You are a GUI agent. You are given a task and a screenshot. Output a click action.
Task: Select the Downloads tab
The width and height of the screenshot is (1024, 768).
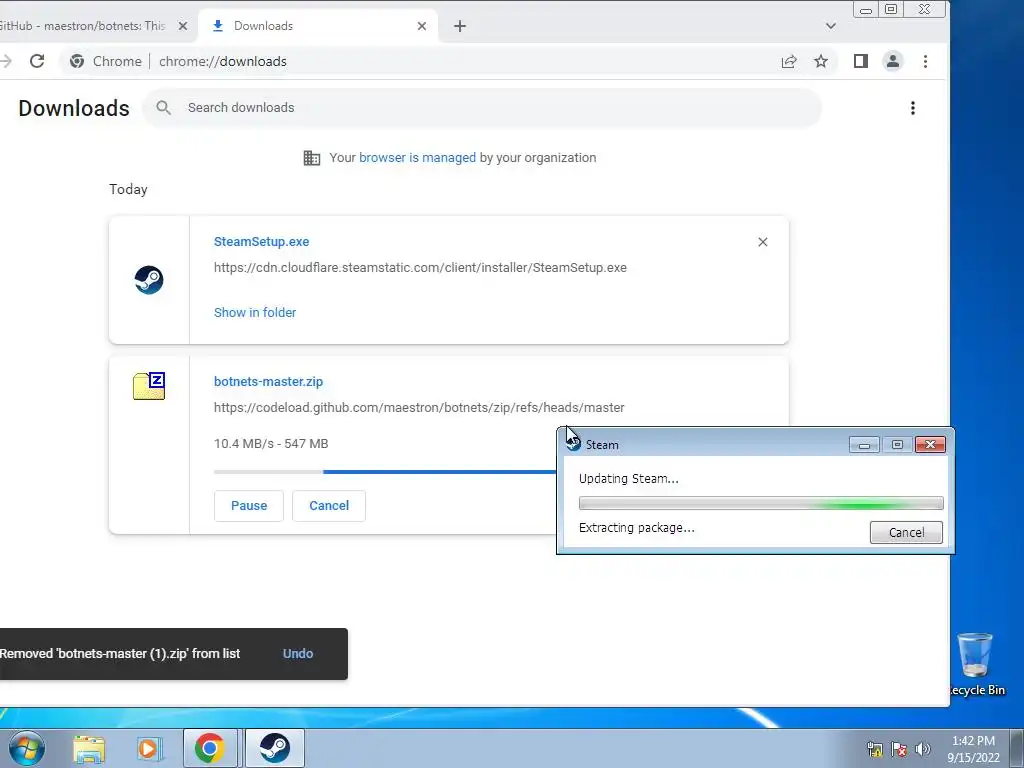click(318, 26)
